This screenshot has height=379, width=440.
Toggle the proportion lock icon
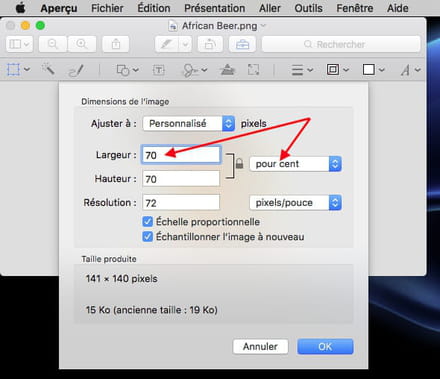click(239, 163)
